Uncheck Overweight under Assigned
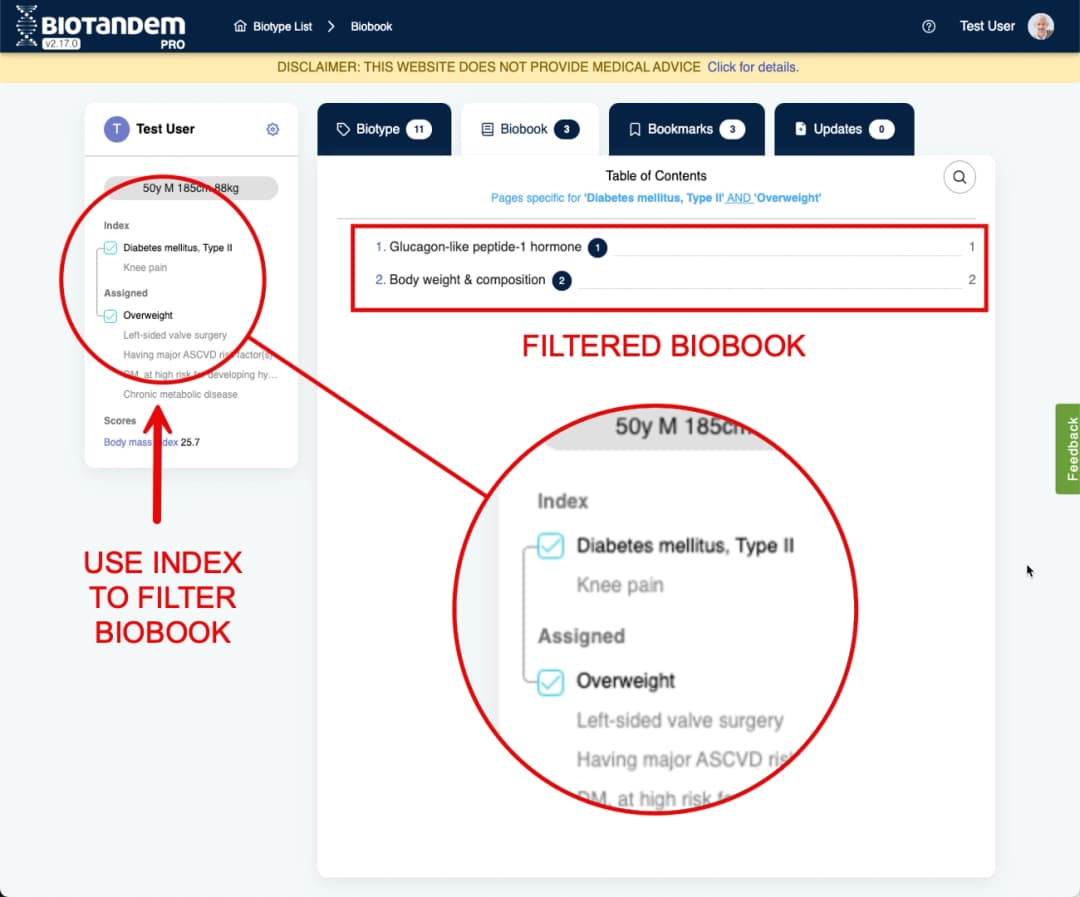1080x897 pixels. (x=110, y=315)
